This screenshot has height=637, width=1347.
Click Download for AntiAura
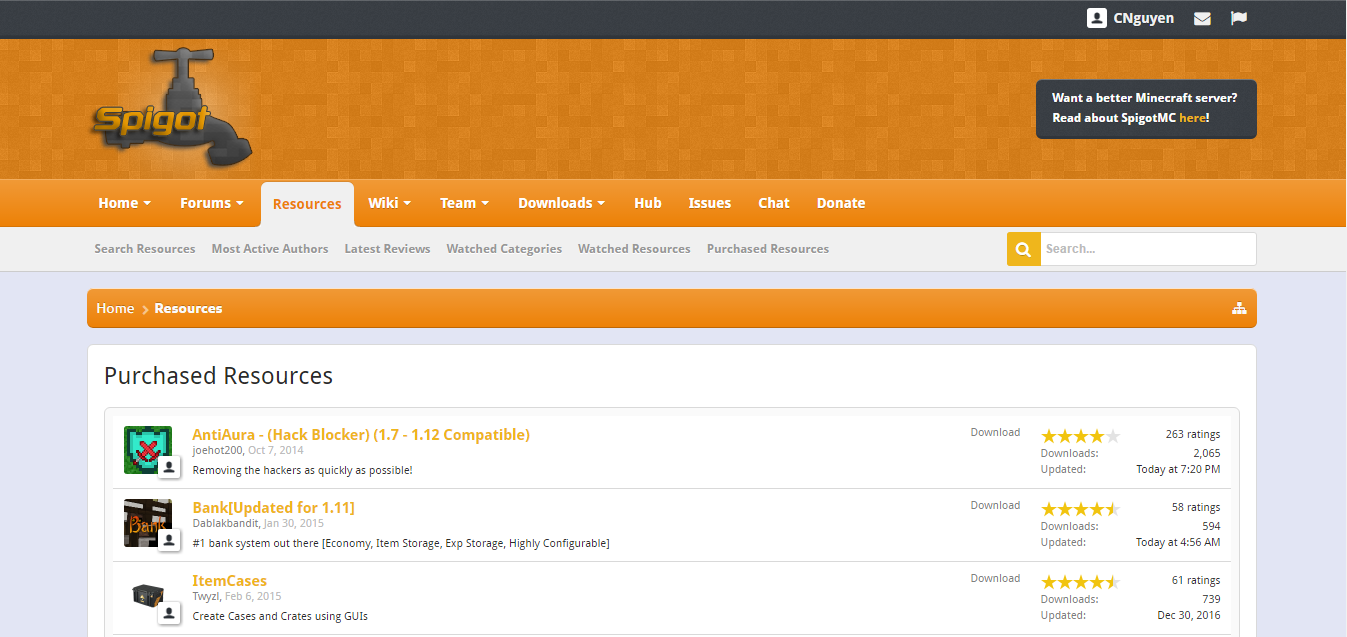[995, 432]
